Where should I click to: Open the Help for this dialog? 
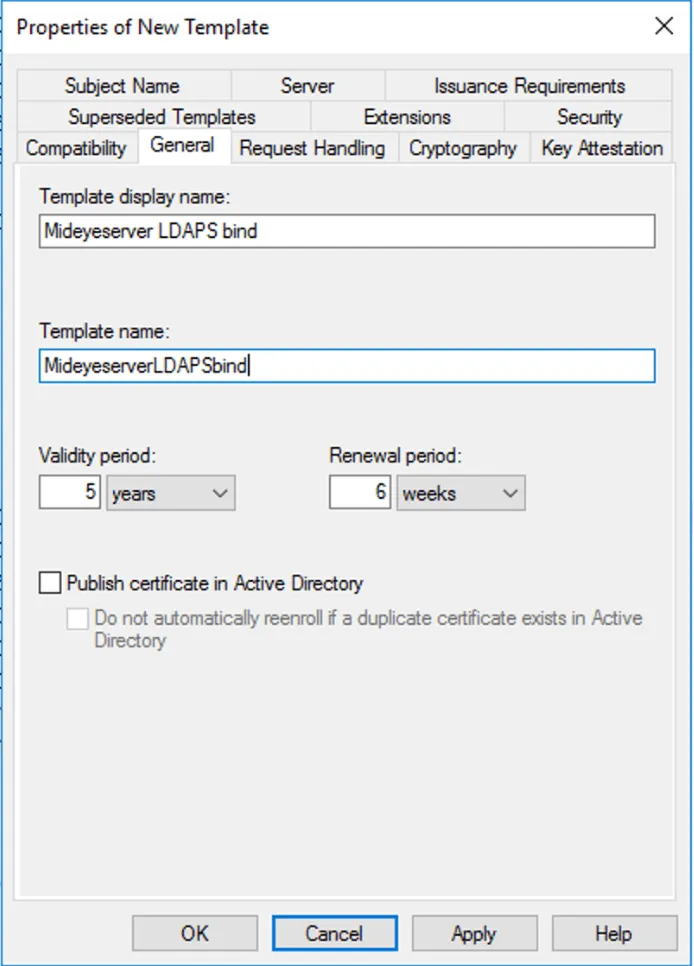(614, 932)
